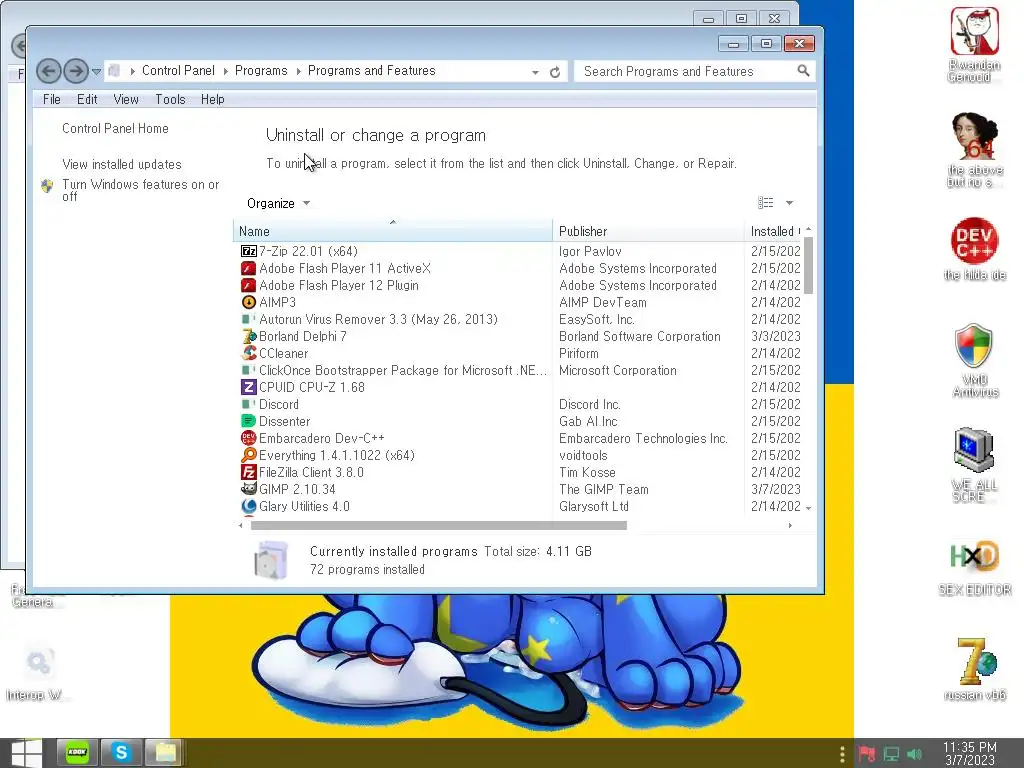Expand the arrow after Programs breadcrumb
Screen dimensions: 1024x768
[x=298, y=71]
